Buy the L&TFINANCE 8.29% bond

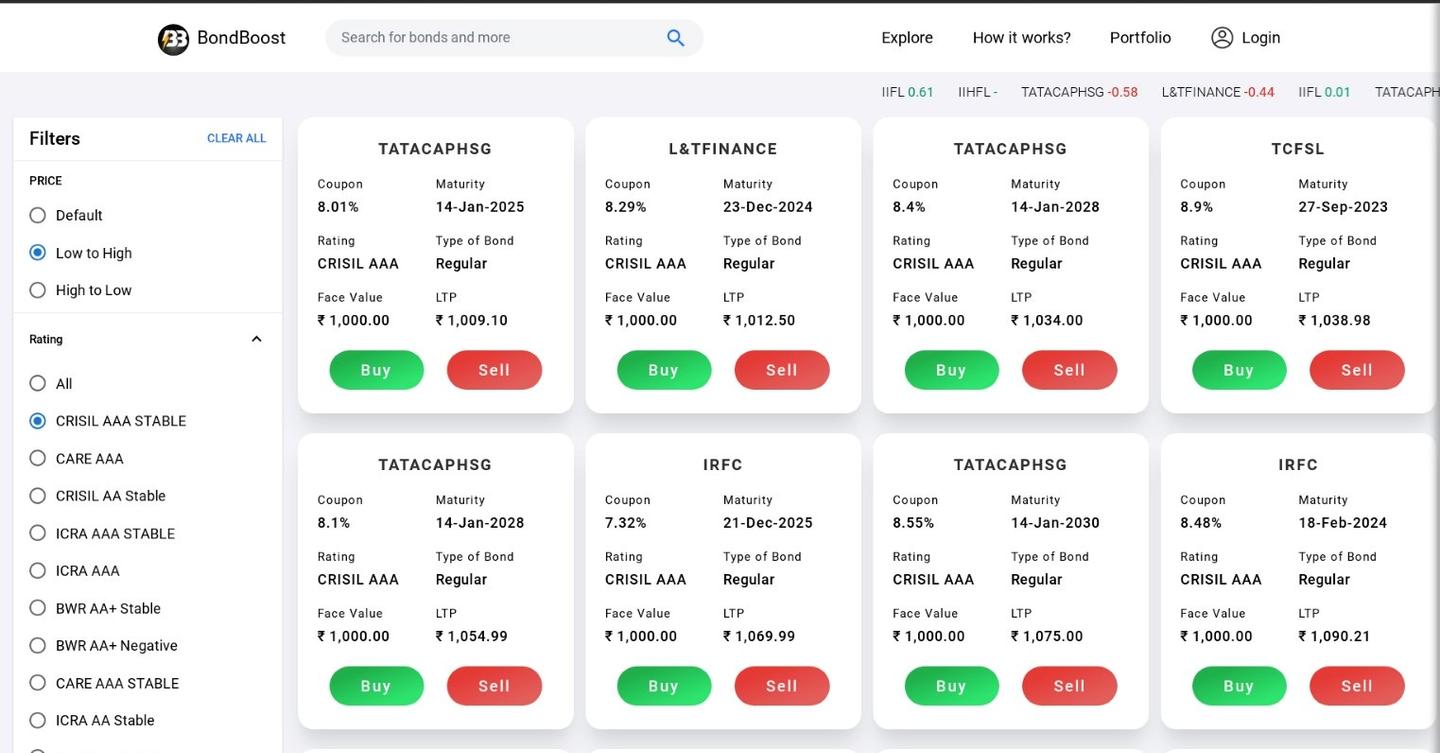coord(664,370)
